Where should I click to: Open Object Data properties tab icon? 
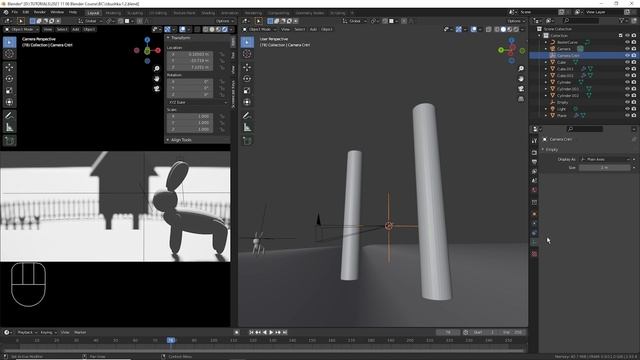point(534,243)
